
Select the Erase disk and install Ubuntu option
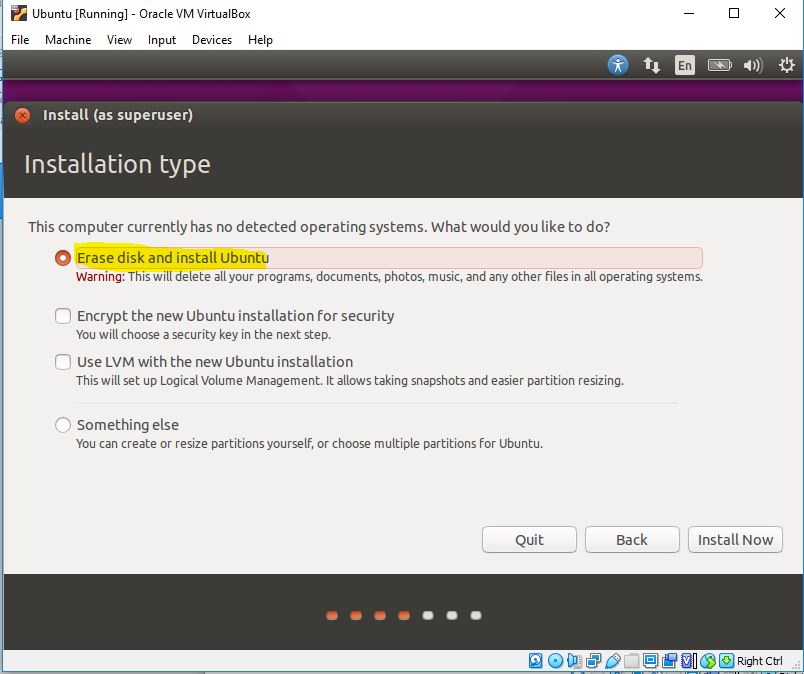(x=62, y=258)
